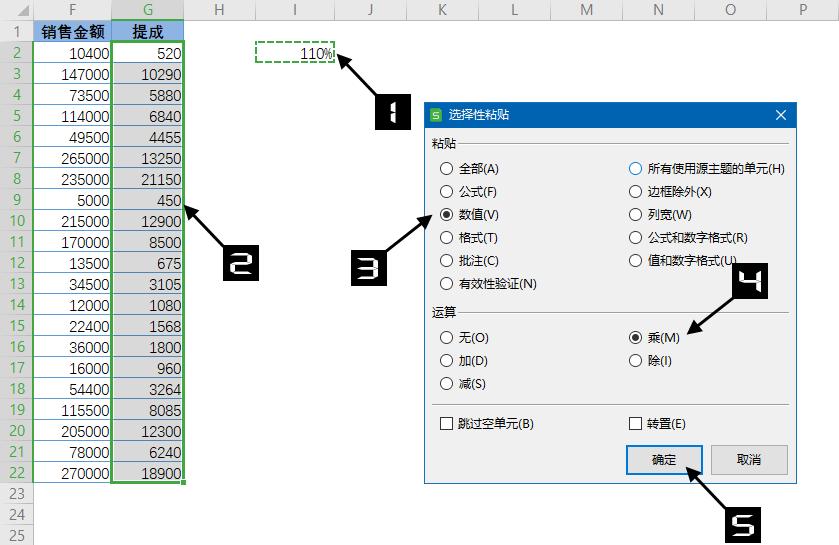Choose 无(O) operation
Image resolution: width=839 pixels, height=545 pixels.
464,337
